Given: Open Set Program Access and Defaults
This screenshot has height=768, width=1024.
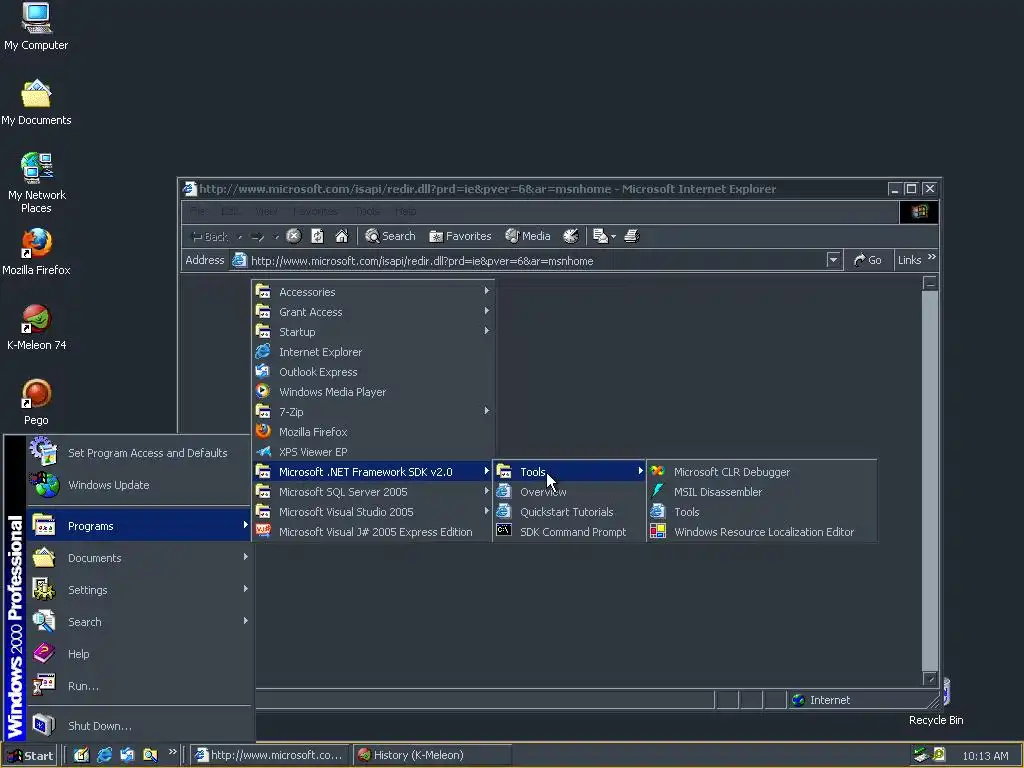Looking at the screenshot, I should pos(138,453).
